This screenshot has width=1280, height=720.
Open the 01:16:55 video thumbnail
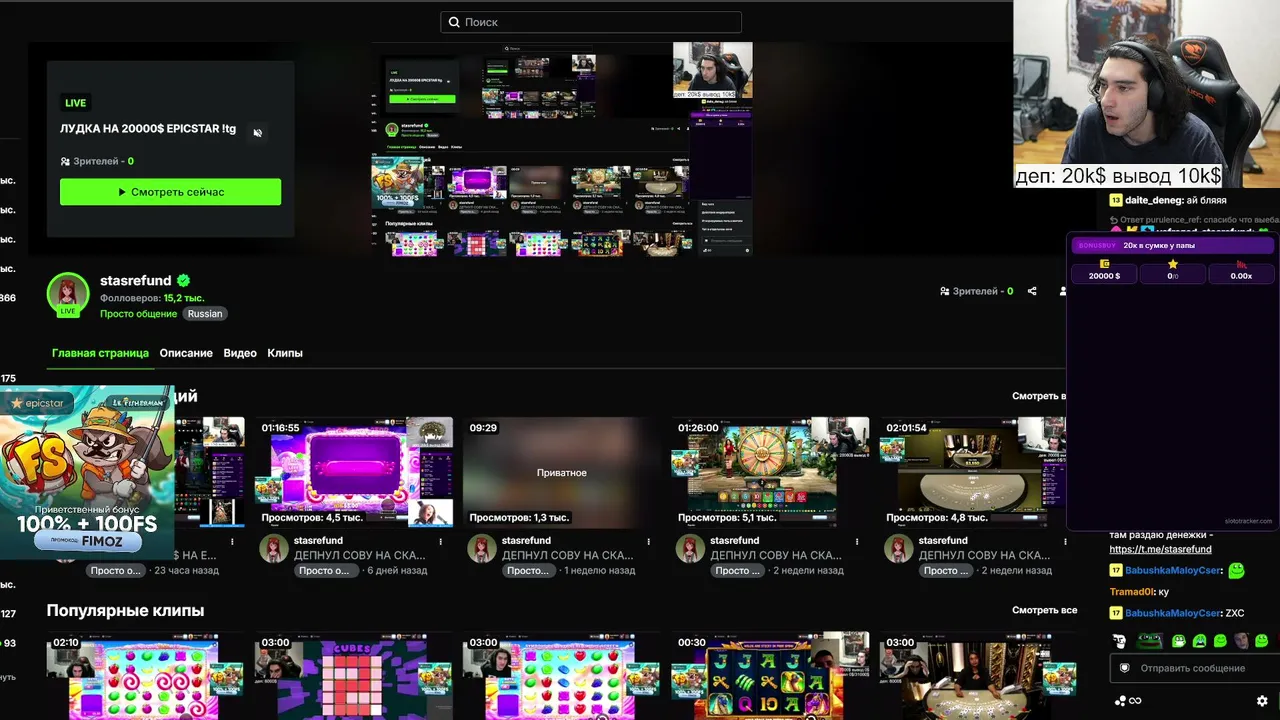(x=355, y=472)
